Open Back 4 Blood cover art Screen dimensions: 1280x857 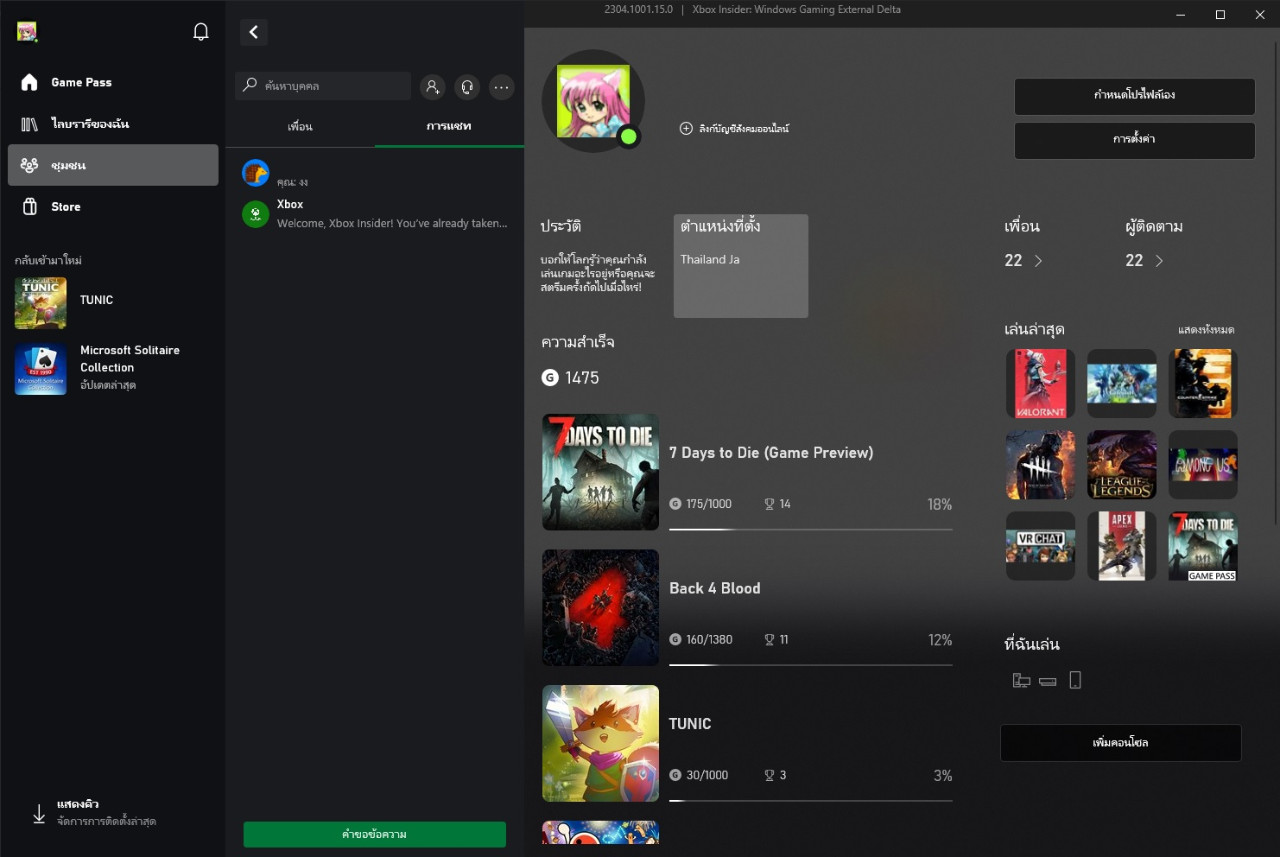coord(600,608)
